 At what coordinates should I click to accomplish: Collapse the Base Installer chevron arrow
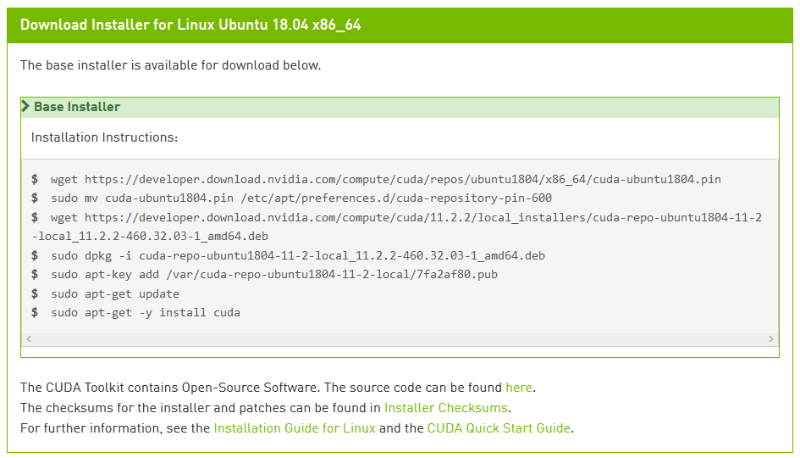[x=26, y=107]
